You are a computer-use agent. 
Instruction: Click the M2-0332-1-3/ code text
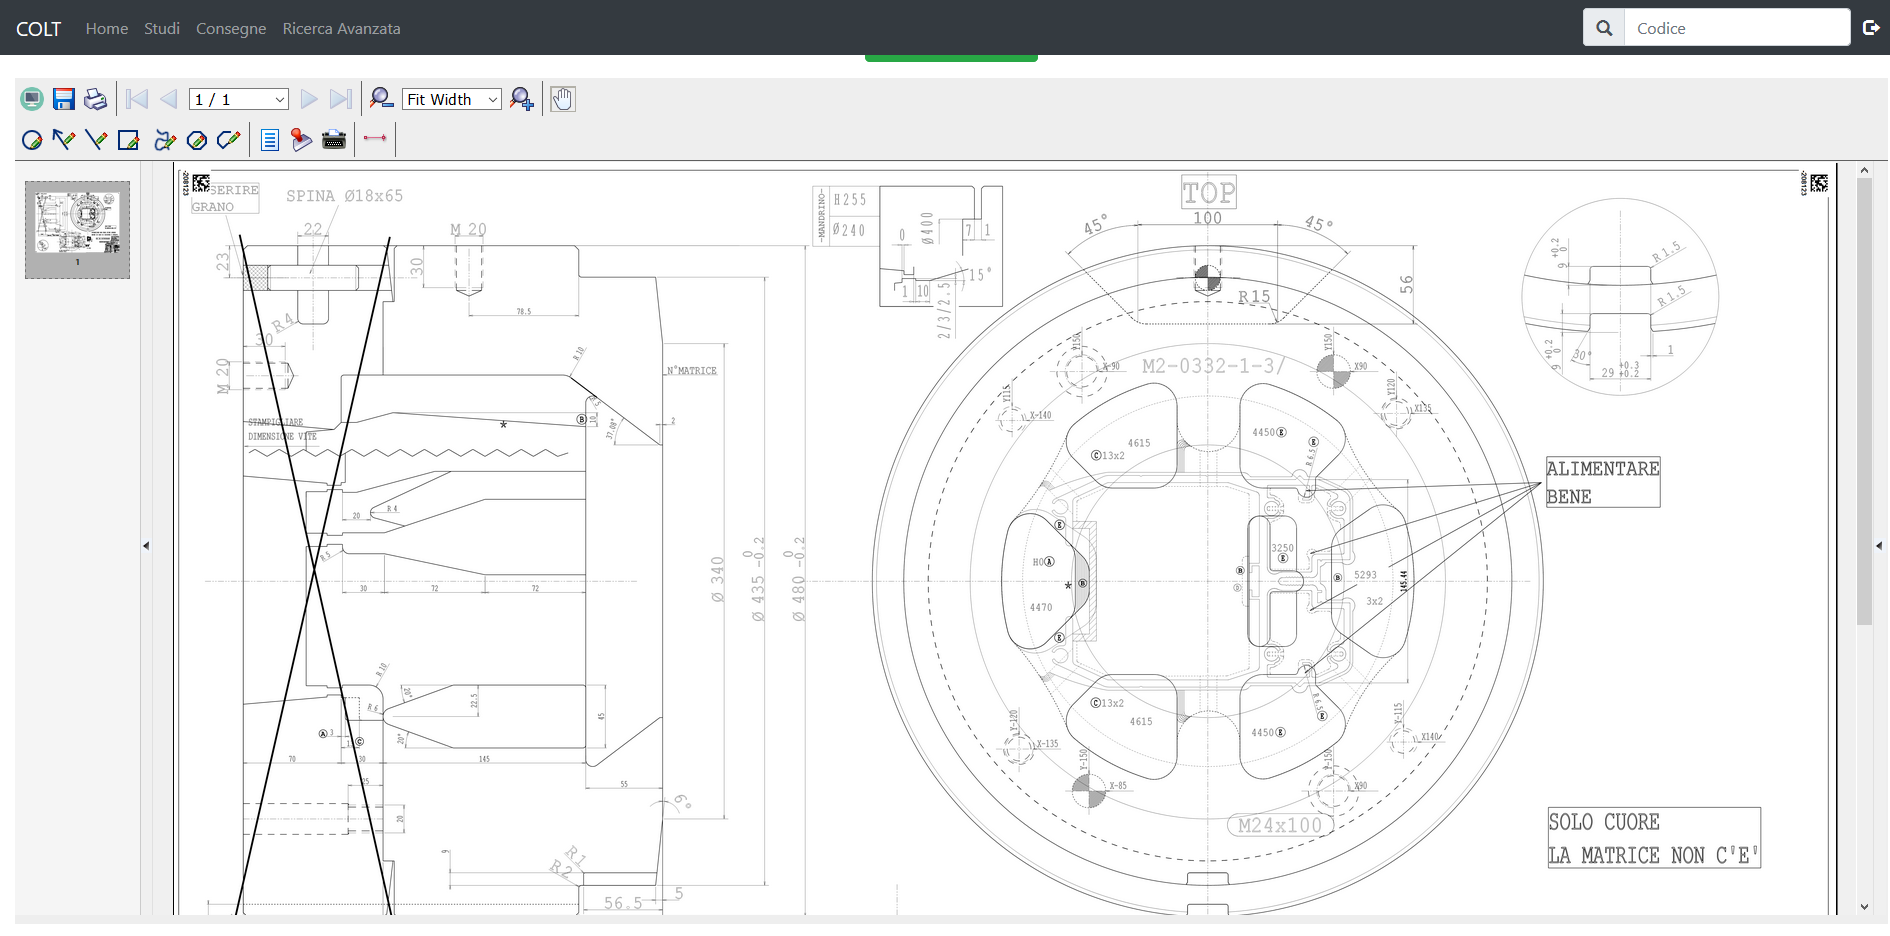[1213, 366]
